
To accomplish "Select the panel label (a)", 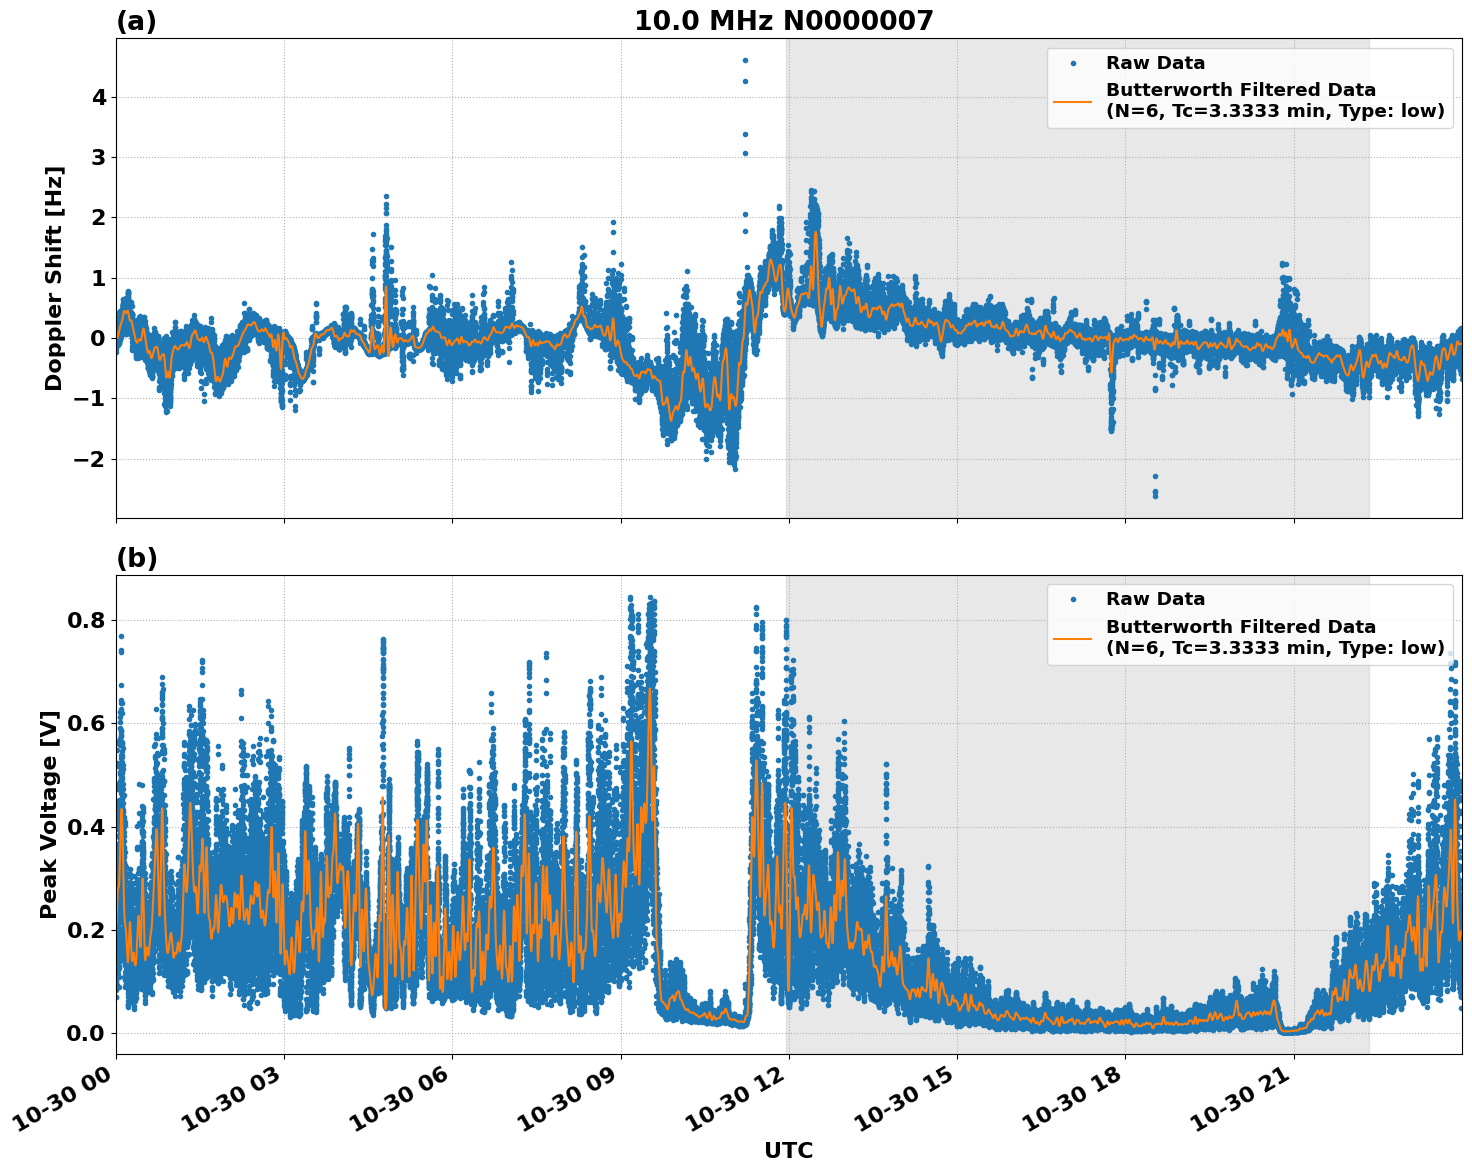I will pos(137,18).
